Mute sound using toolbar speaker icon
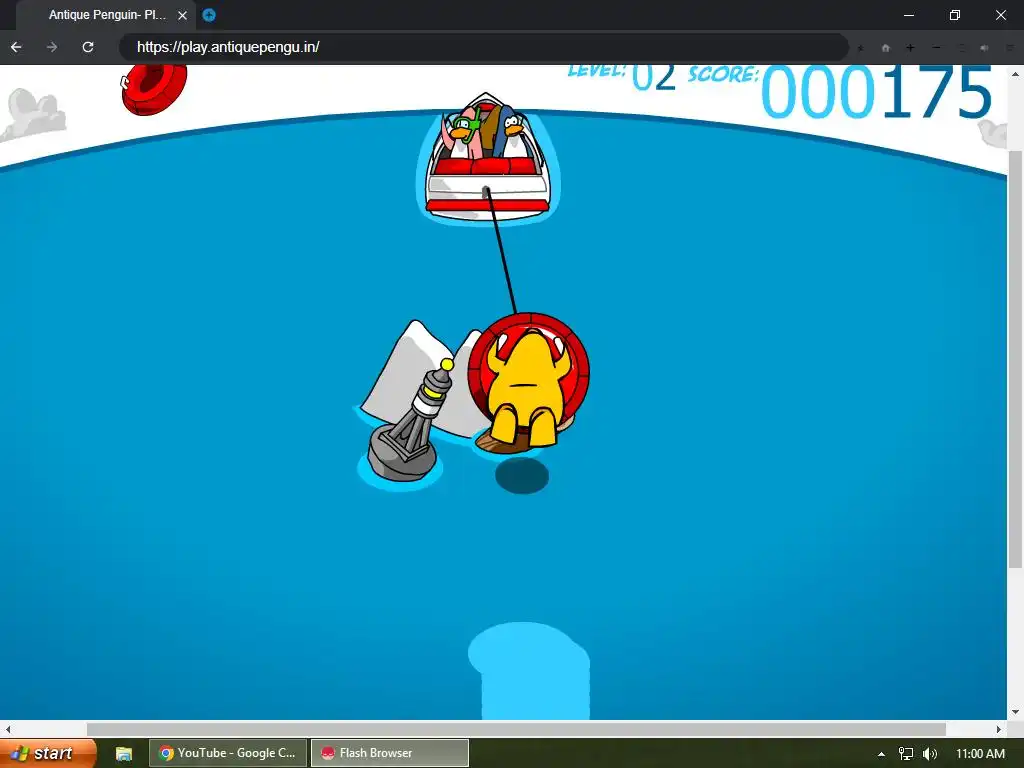 click(985, 48)
